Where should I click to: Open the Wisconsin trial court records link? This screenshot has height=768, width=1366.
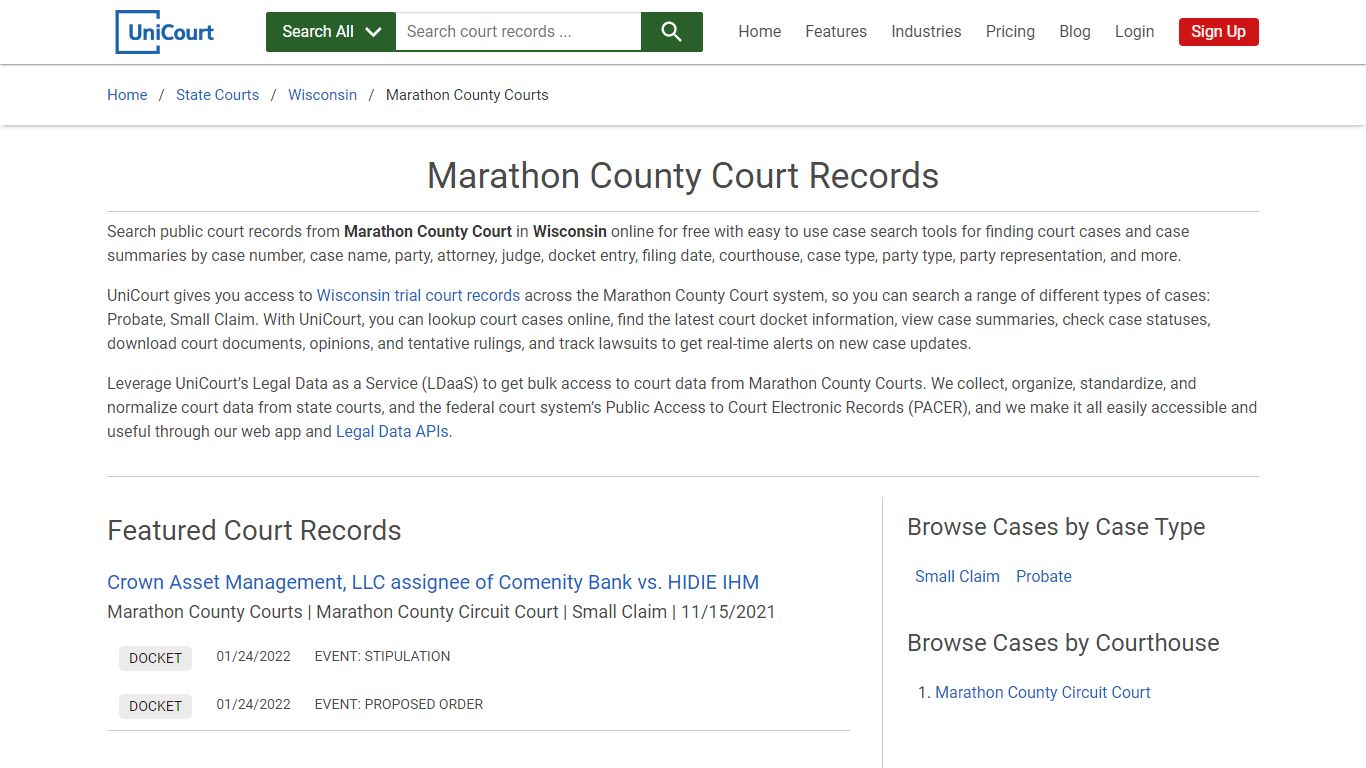pos(418,296)
